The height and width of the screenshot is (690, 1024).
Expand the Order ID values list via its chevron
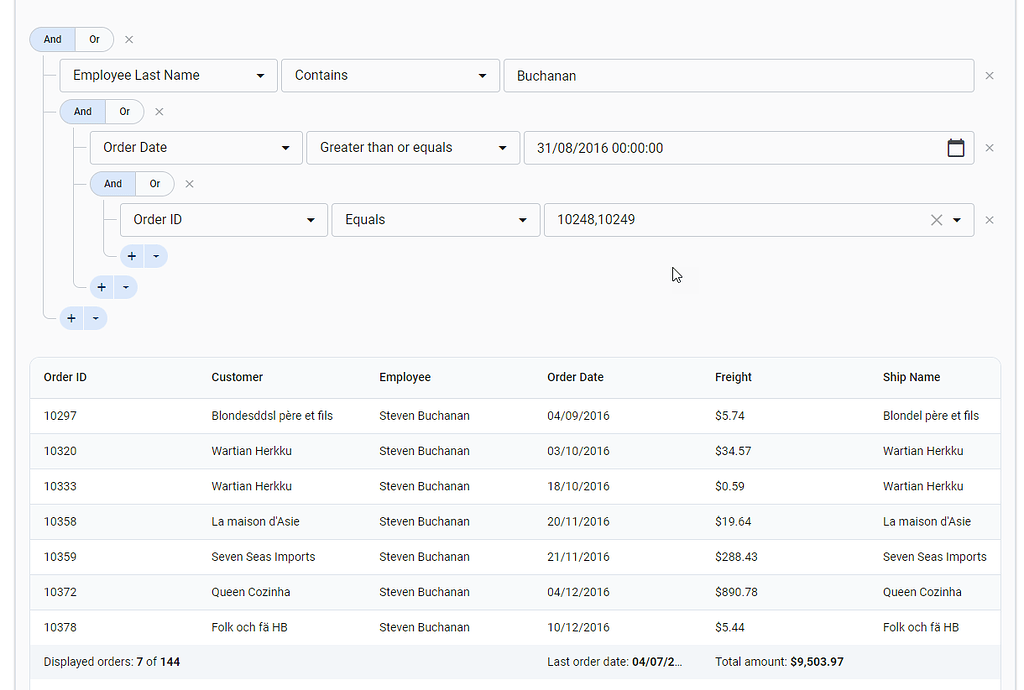[x=957, y=220]
